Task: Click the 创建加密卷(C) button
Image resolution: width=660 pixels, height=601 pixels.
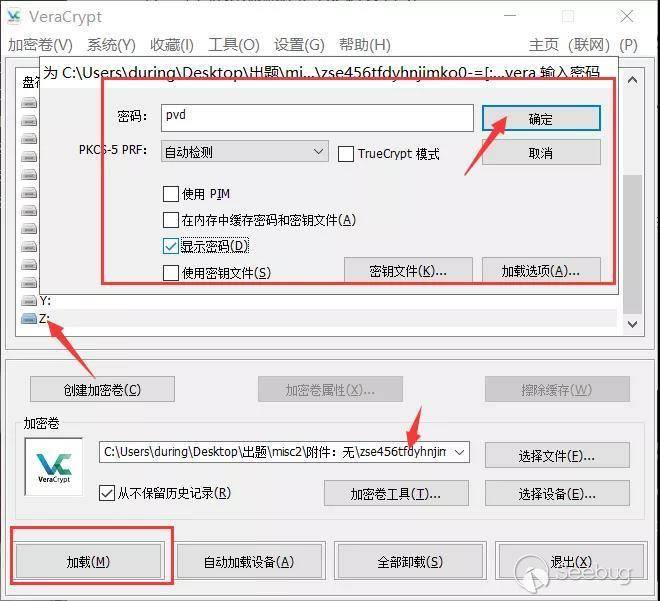Action: [102, 389]
